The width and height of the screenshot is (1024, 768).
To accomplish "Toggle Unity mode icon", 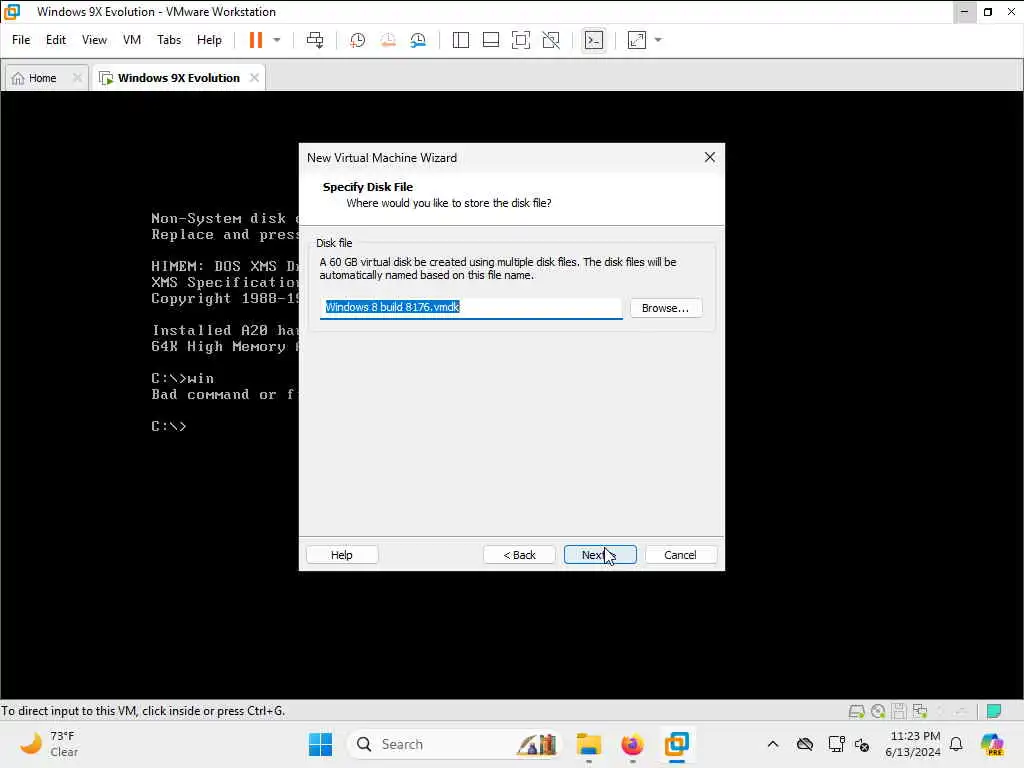I will 551,40.
